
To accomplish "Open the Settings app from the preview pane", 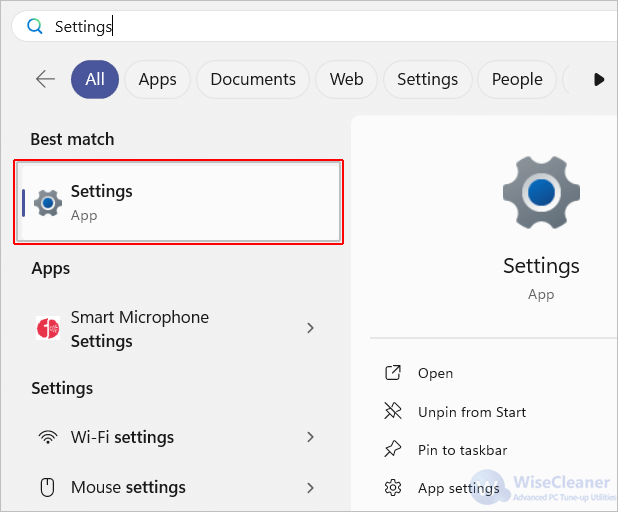I will click(x=435, y=373).
